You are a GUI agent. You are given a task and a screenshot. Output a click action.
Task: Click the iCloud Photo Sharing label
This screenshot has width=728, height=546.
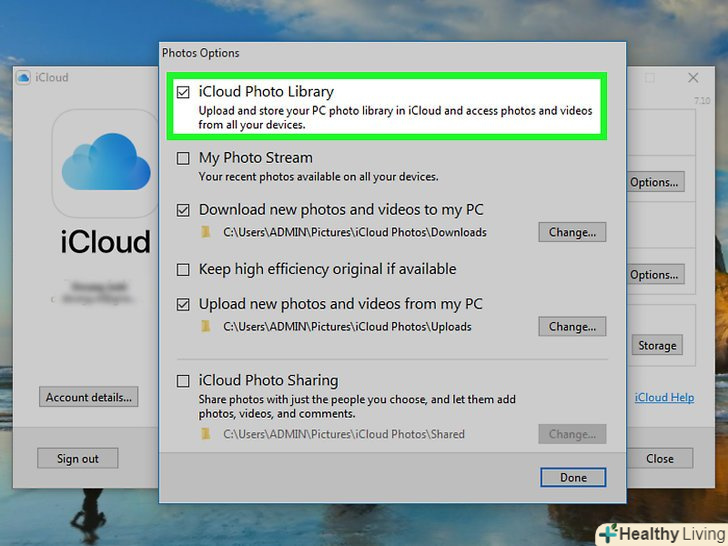269,380
